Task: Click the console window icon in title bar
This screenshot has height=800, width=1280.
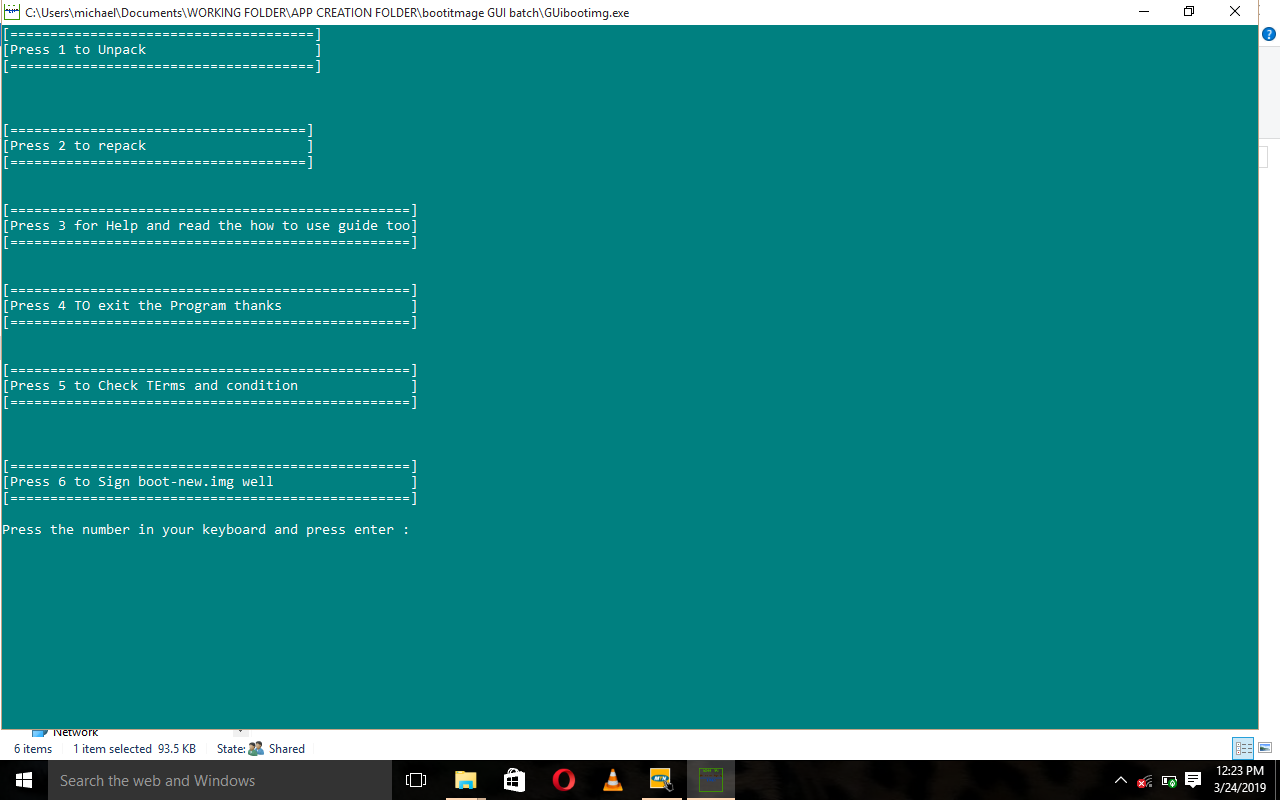Action: coord(12,12)
